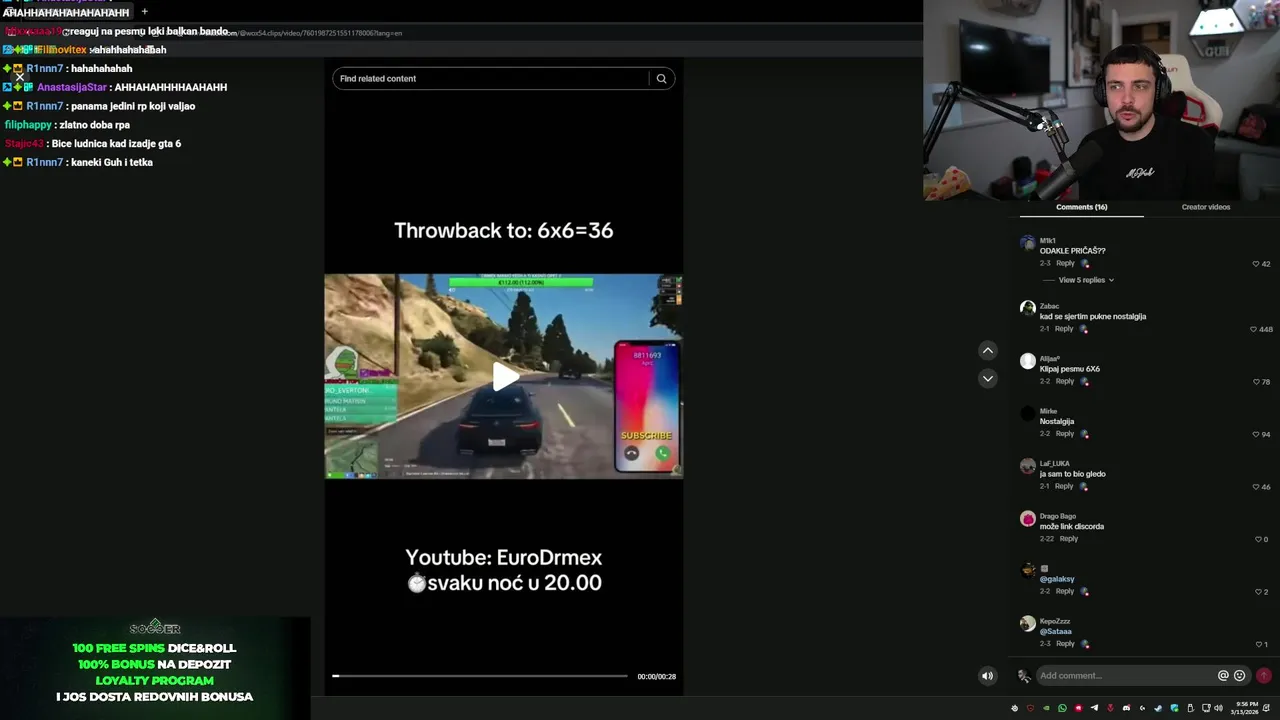The image size is (1280, 720).
Task: Click R1nnn7's 'panama jedini rp' chat message
Action: 131,106
